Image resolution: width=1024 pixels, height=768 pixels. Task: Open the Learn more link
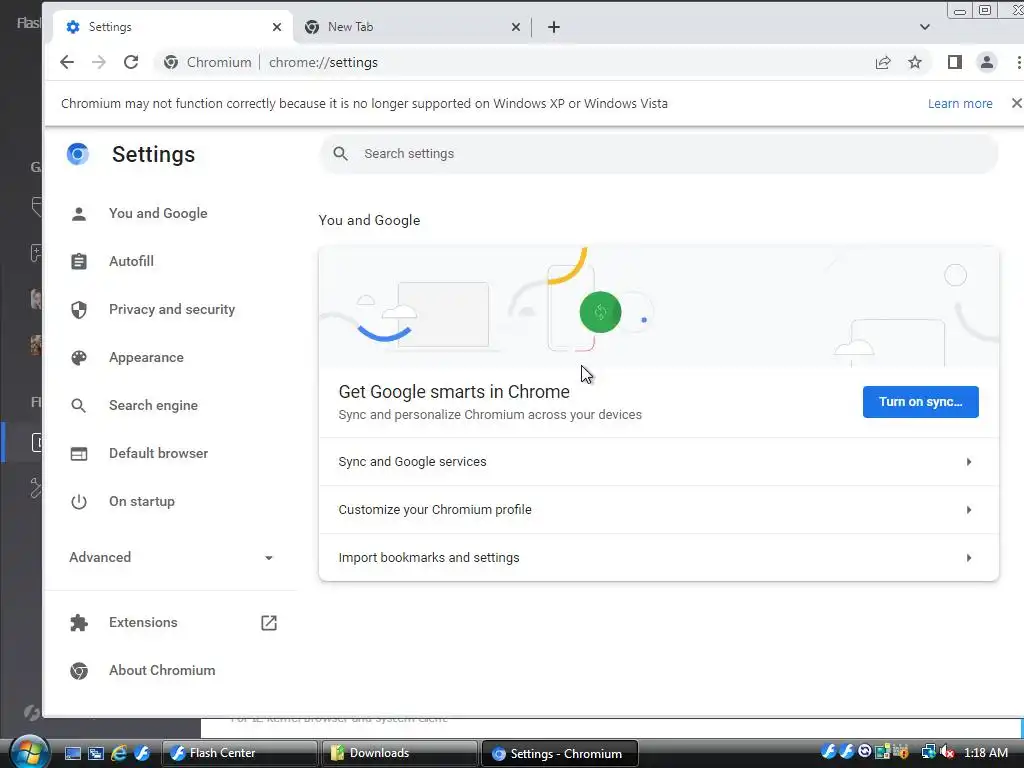click(x=960, y=103)
